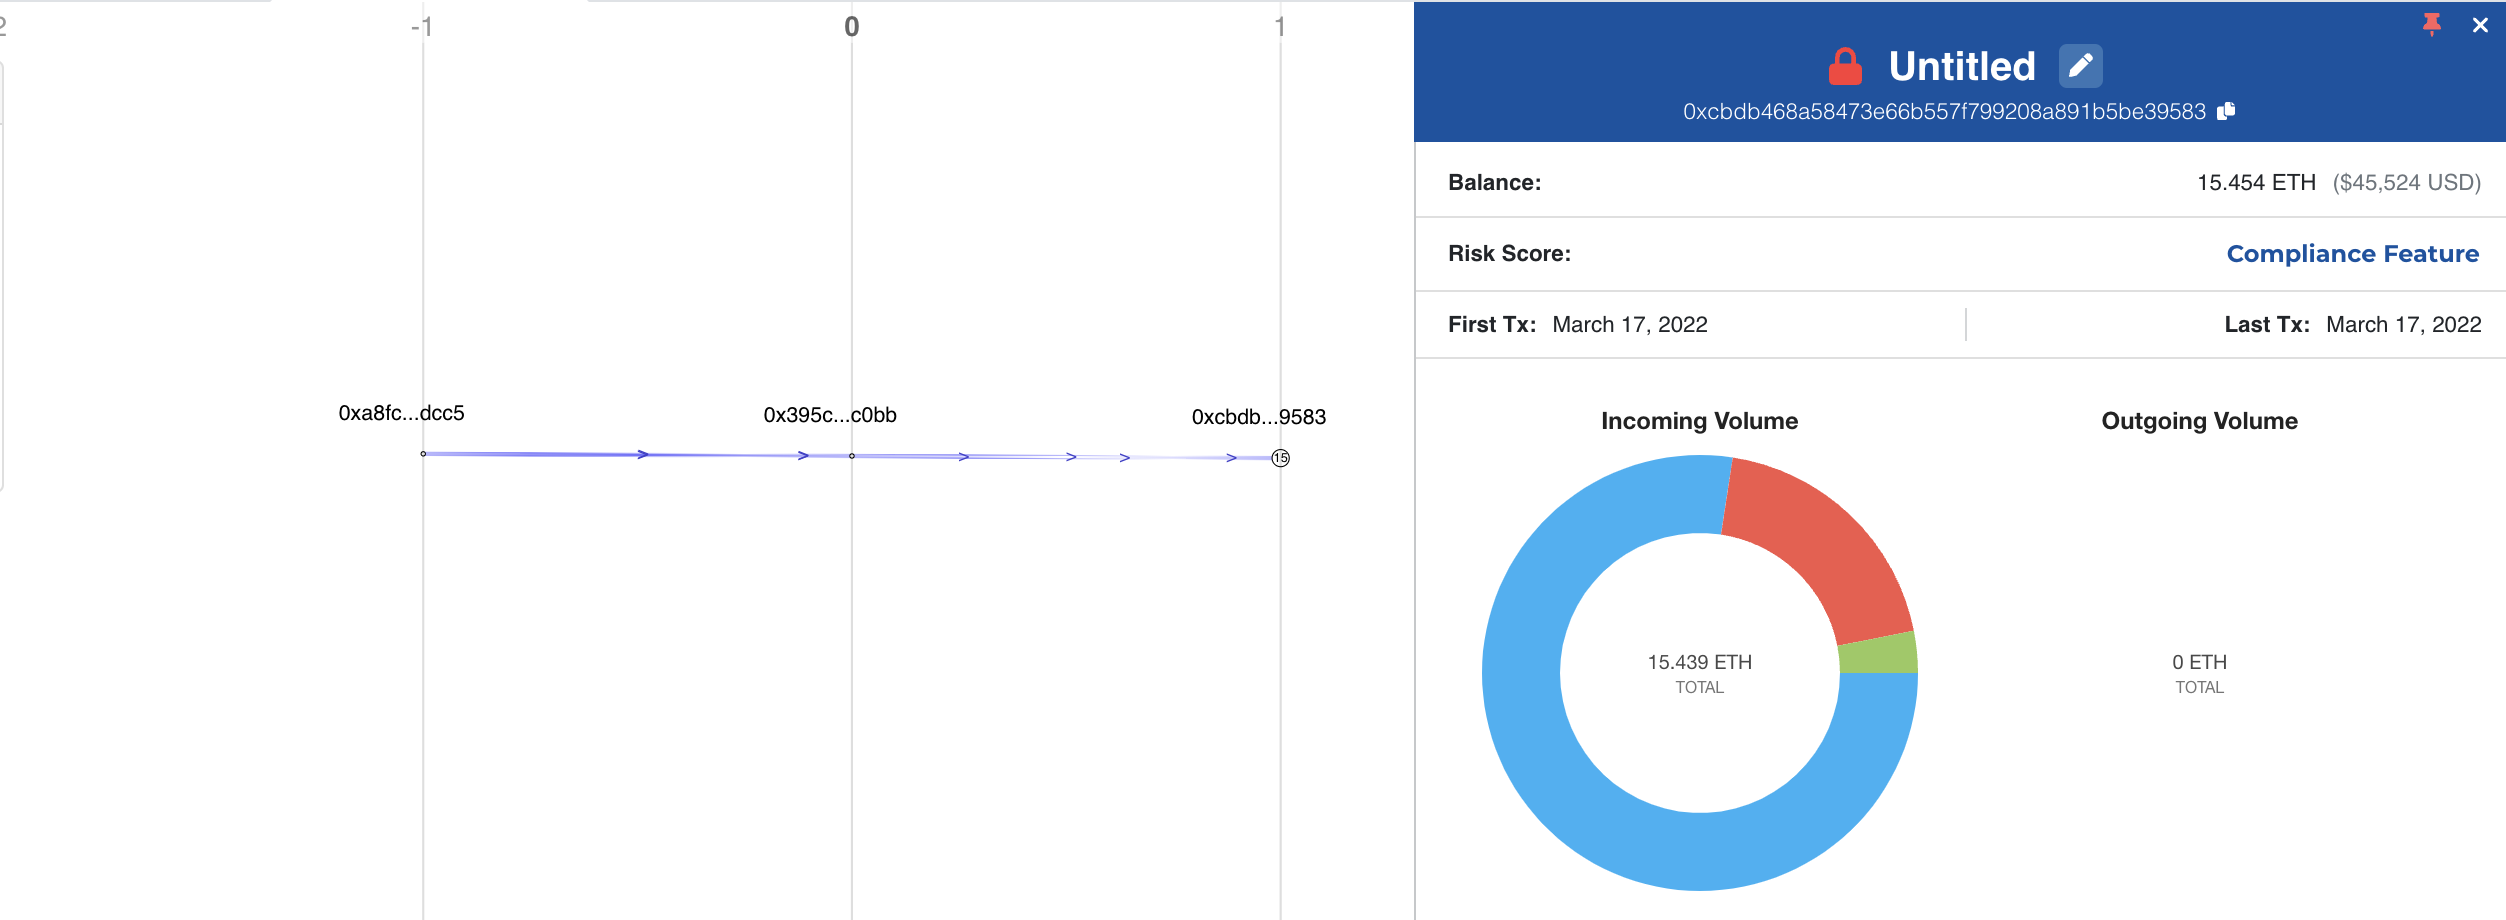The height and width of the screenshot is (920, 2506).
Task: Click the 0xcbdb...9583 address label
Action: [1258, 417]
